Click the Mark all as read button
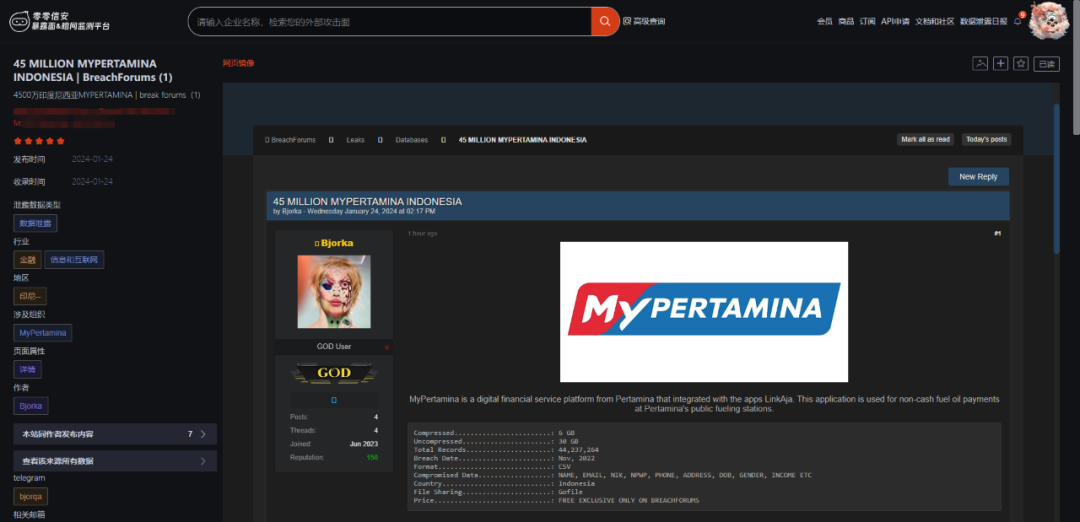The image size is (1080, 522). (926, 139)
